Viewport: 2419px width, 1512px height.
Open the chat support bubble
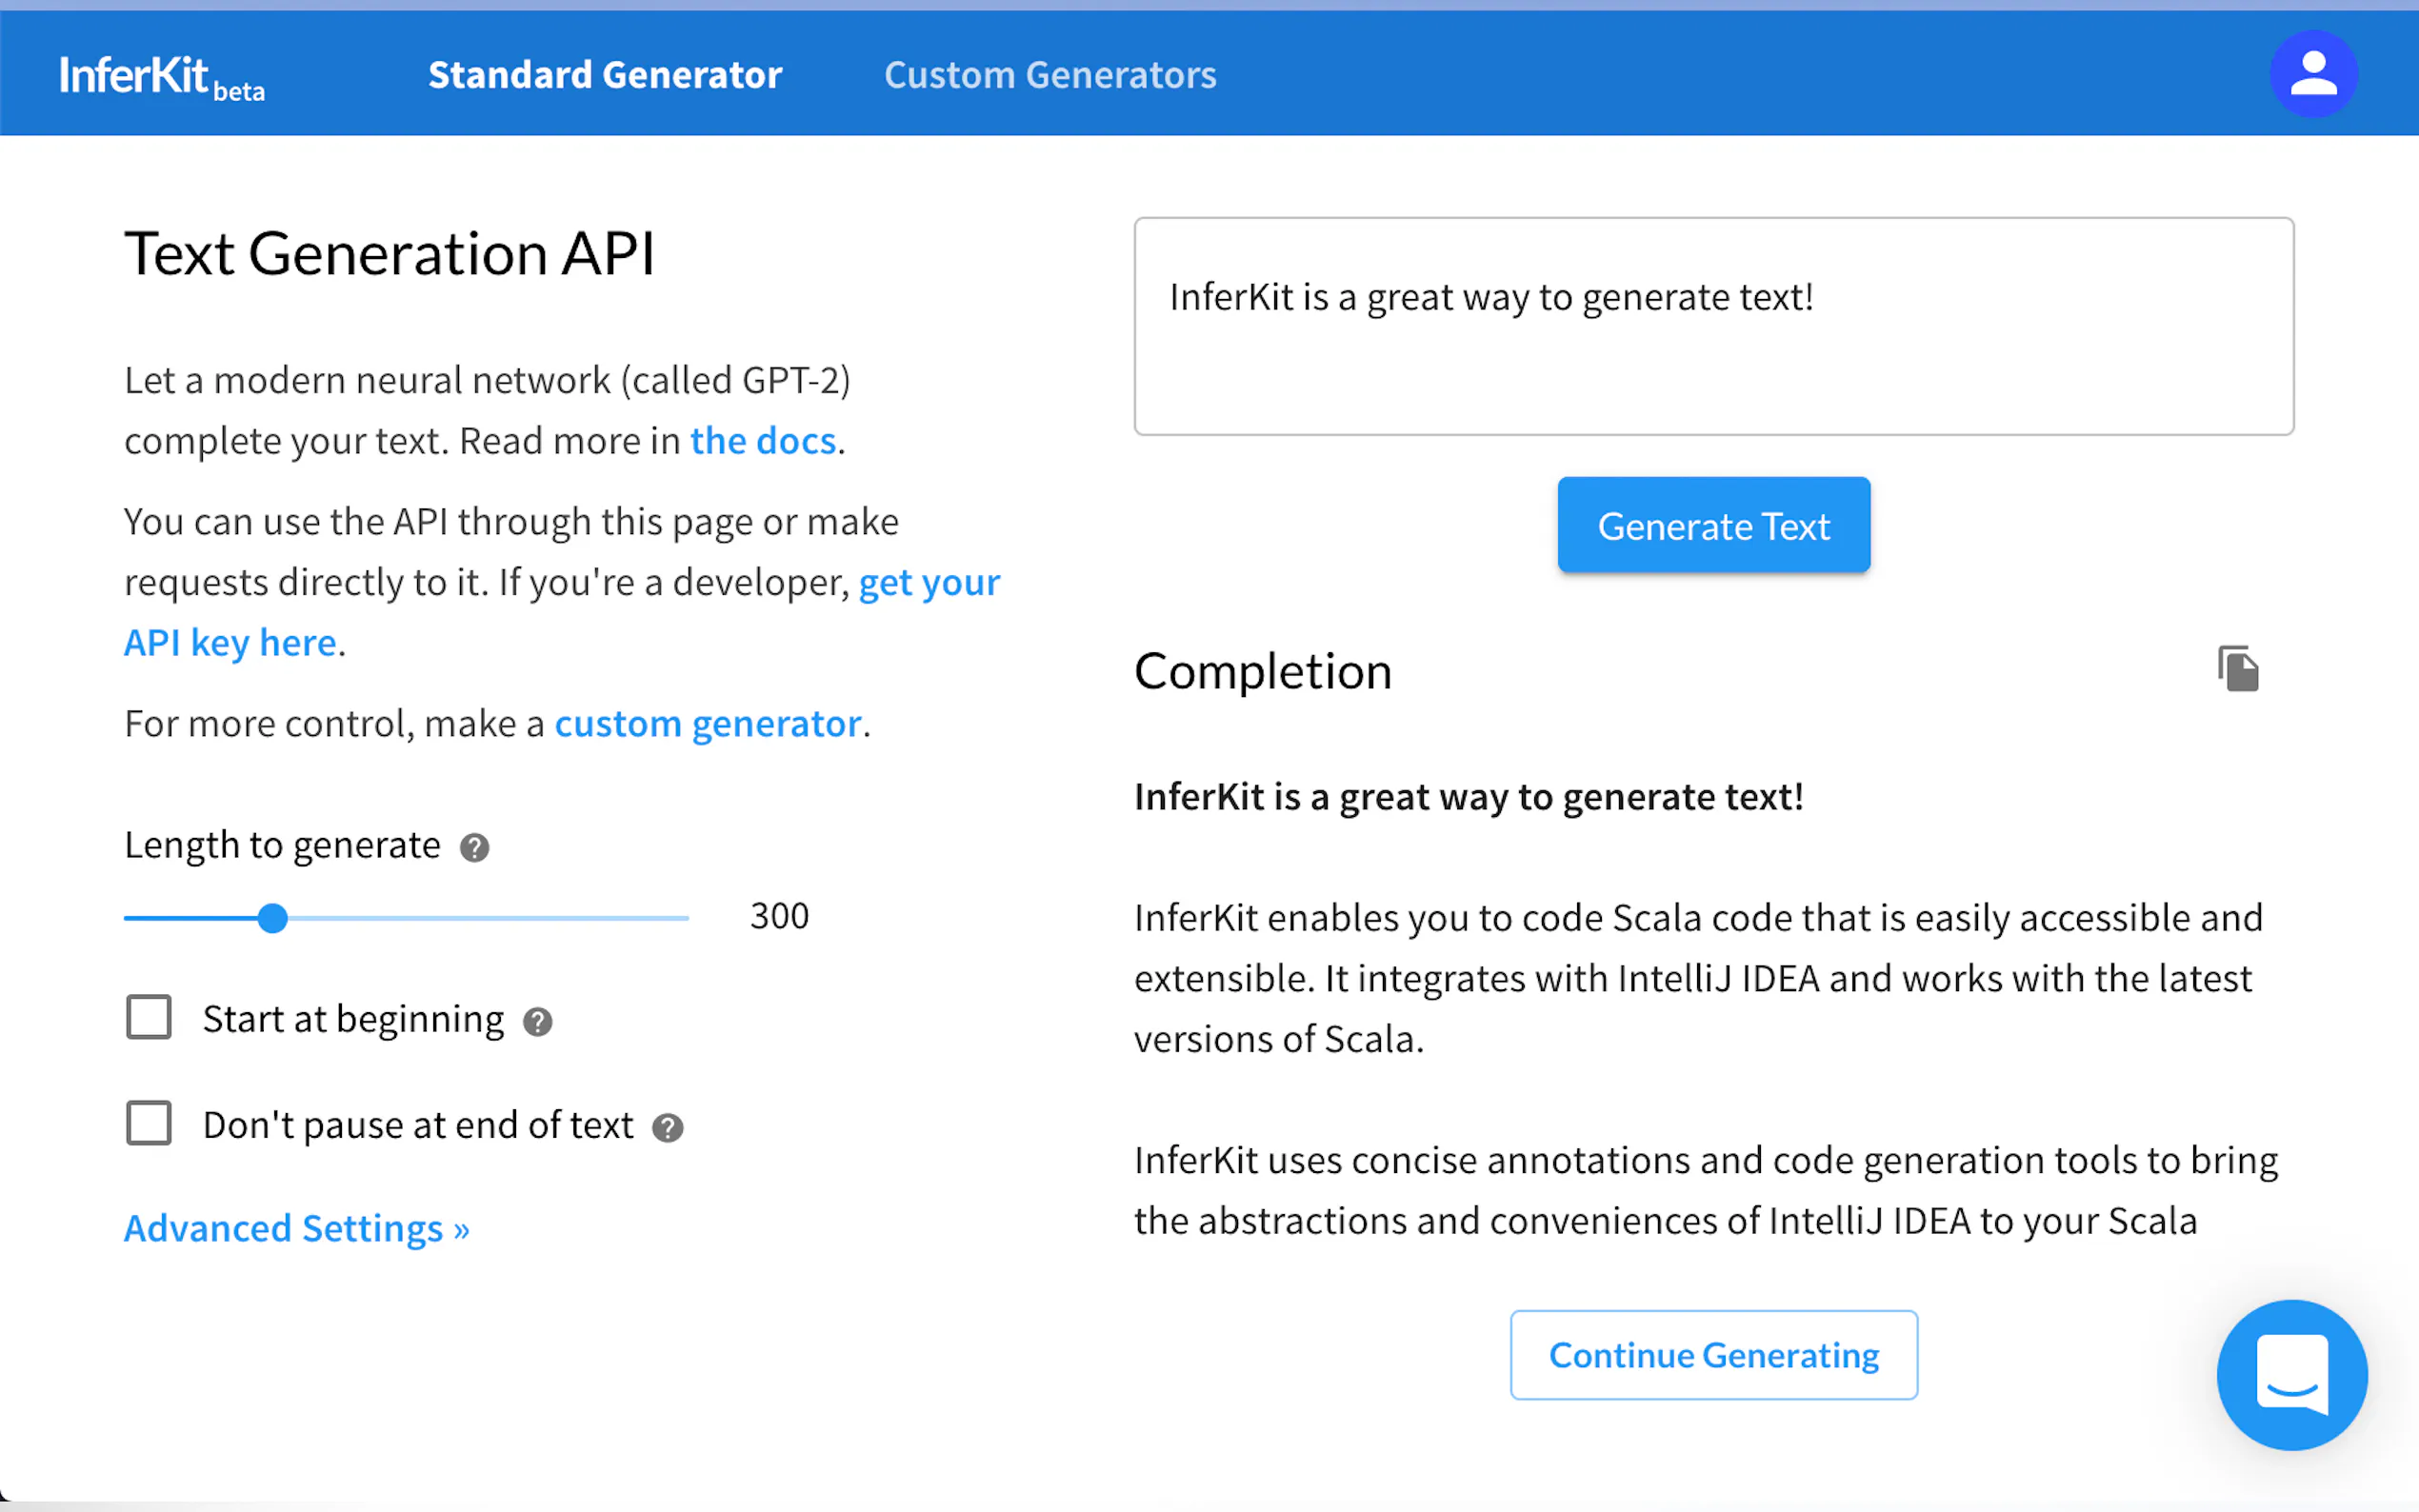click(x=2291, y=1374)
